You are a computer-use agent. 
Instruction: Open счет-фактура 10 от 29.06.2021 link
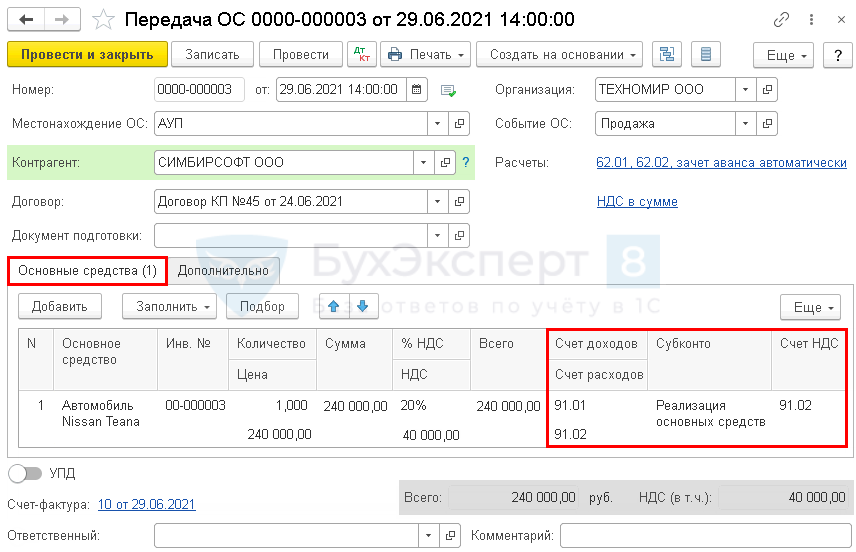[147, 505]
